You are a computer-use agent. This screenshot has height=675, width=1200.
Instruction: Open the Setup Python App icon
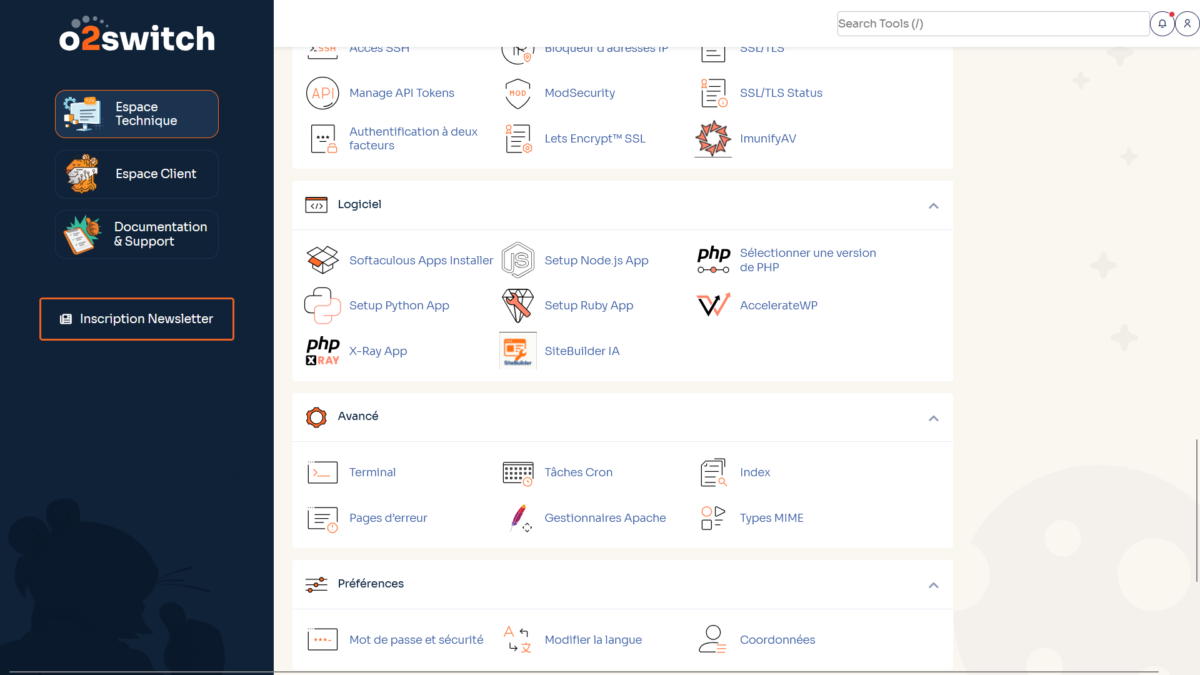click(x=322, y=306)
